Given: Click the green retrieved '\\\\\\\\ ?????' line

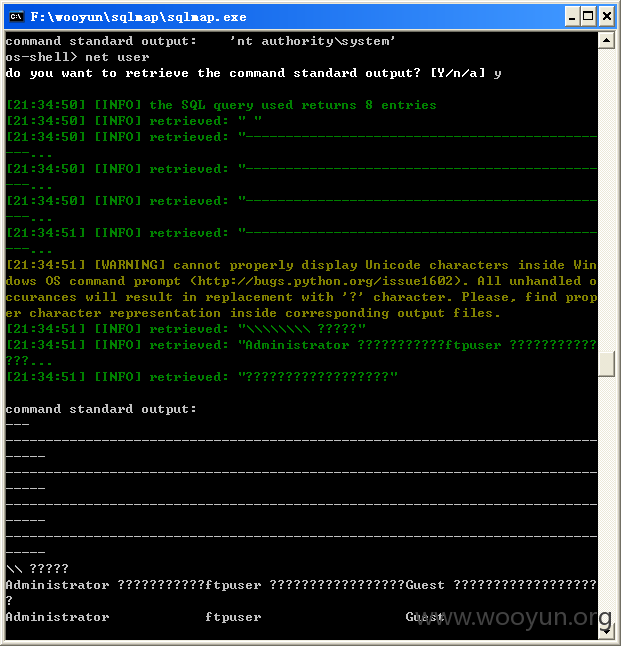Looking at the screenshot, I should (x=186, y=329).
